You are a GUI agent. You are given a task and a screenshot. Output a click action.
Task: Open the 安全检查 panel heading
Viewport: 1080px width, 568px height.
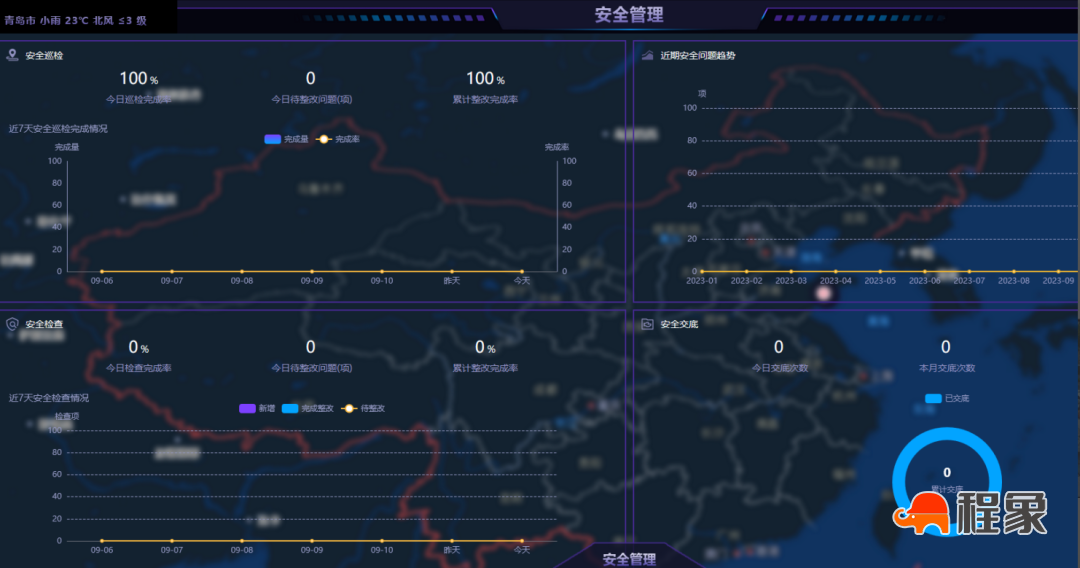(x=44, y=324)
